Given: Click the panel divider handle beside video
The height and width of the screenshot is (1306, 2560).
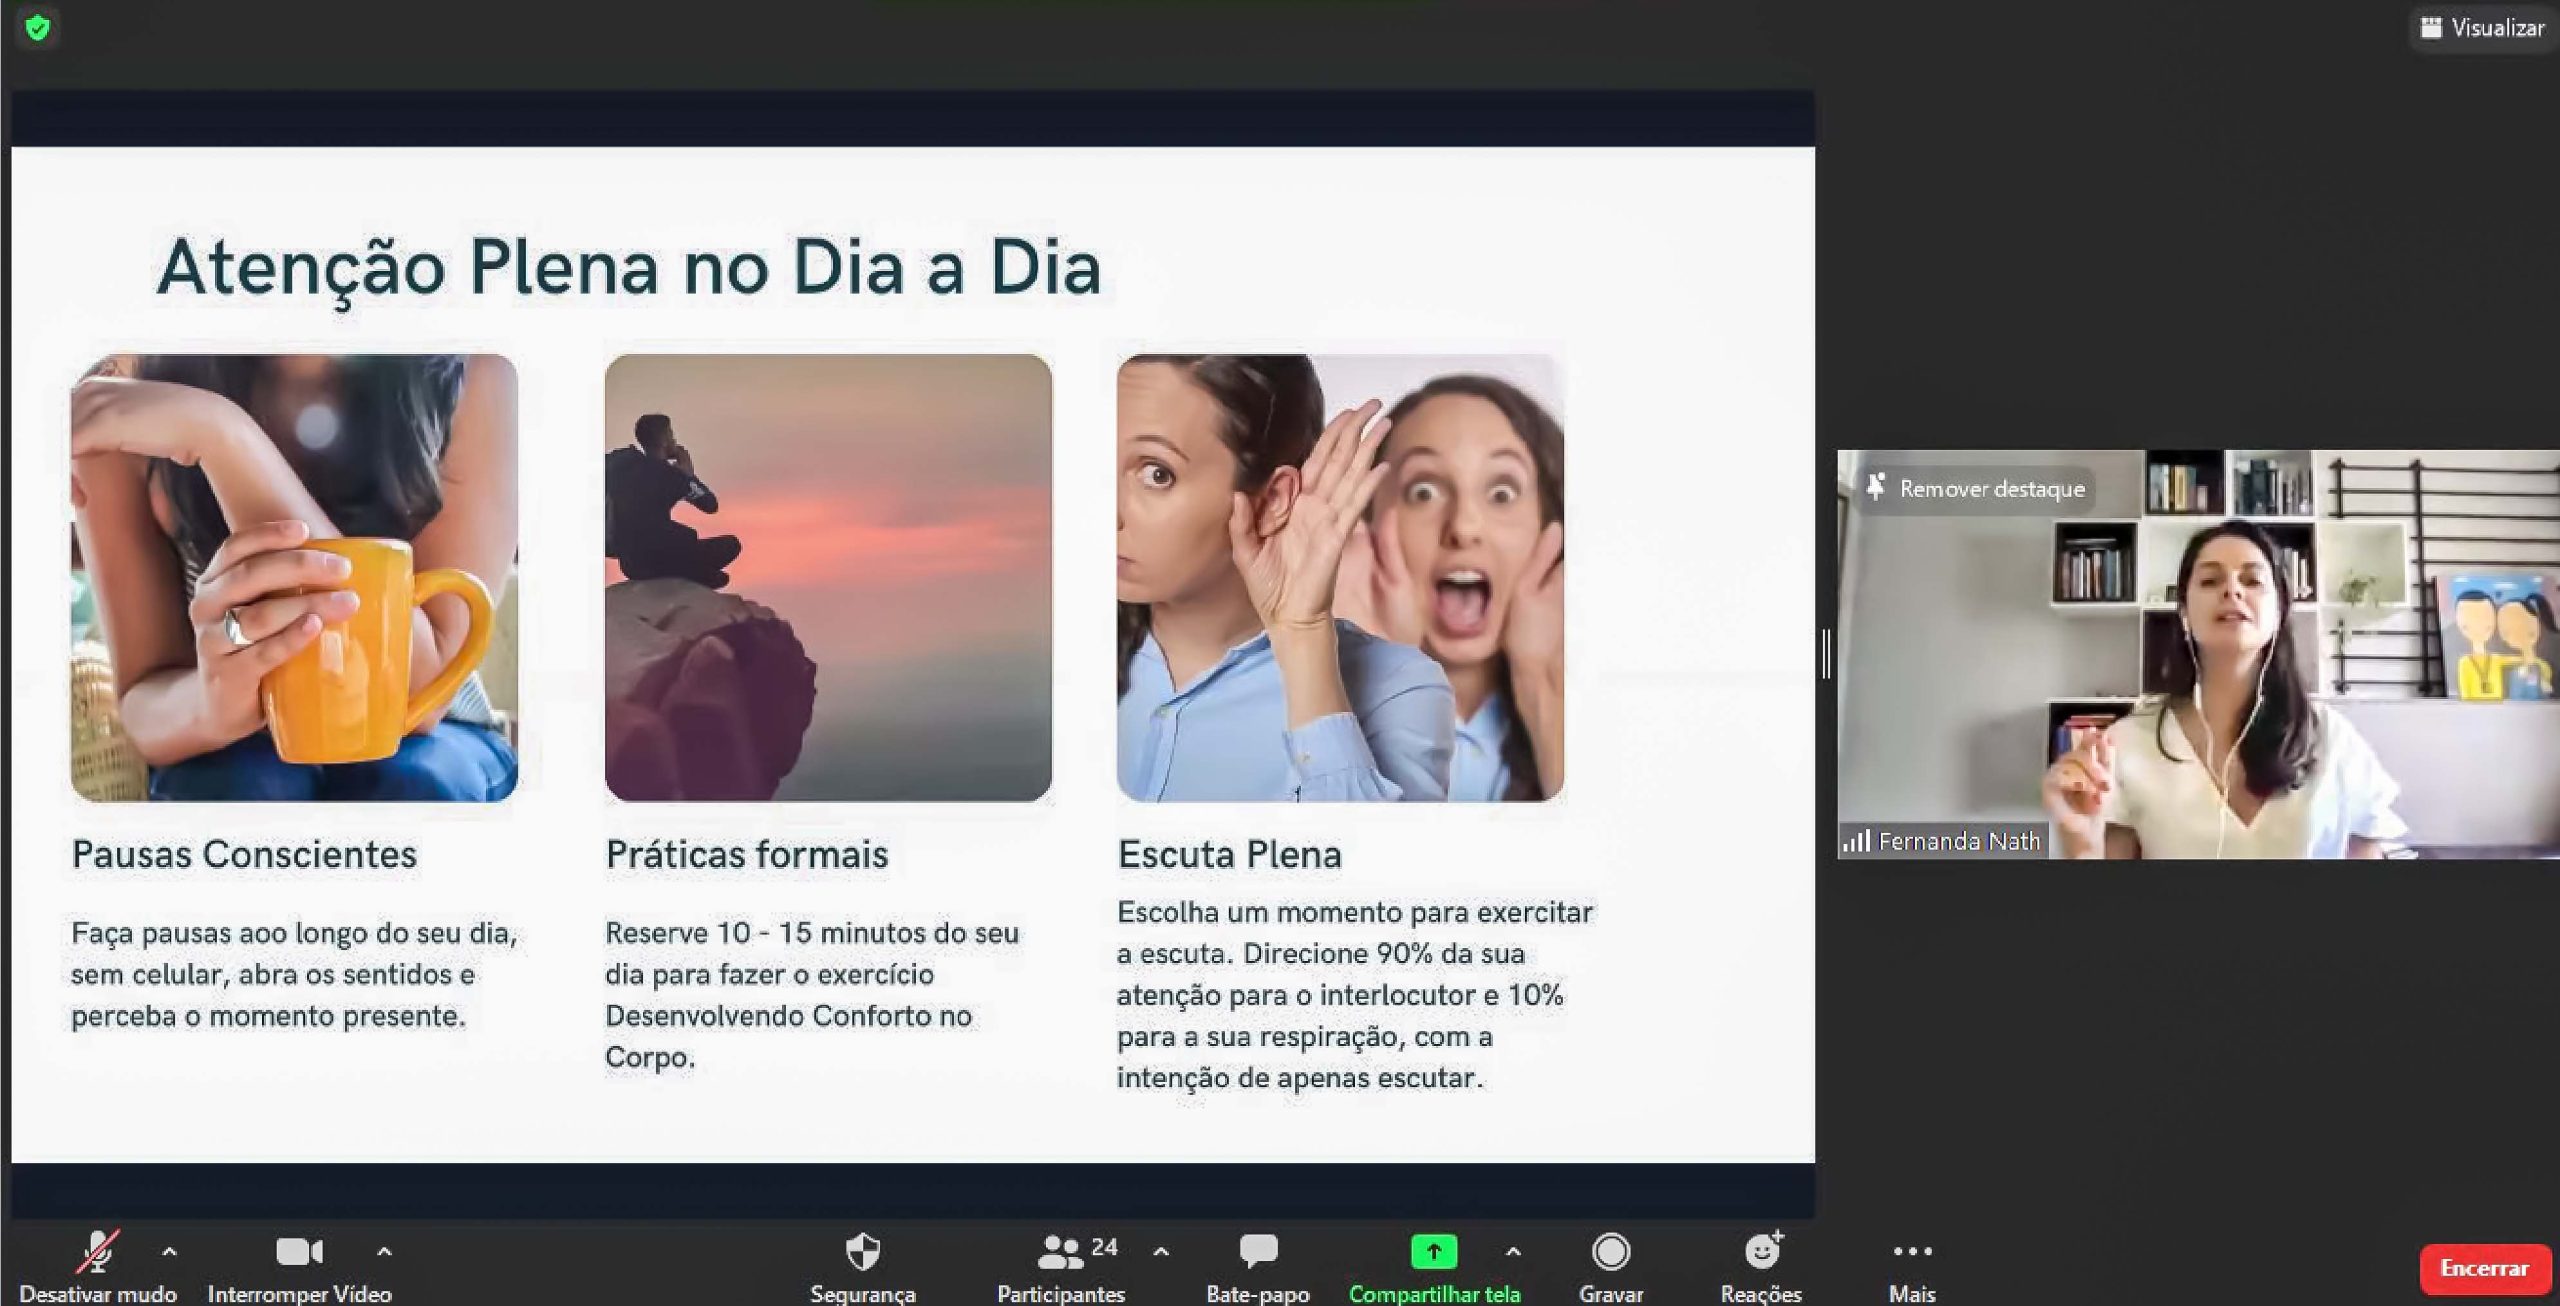Looking at the screenshot, I should click(1826, 654).
